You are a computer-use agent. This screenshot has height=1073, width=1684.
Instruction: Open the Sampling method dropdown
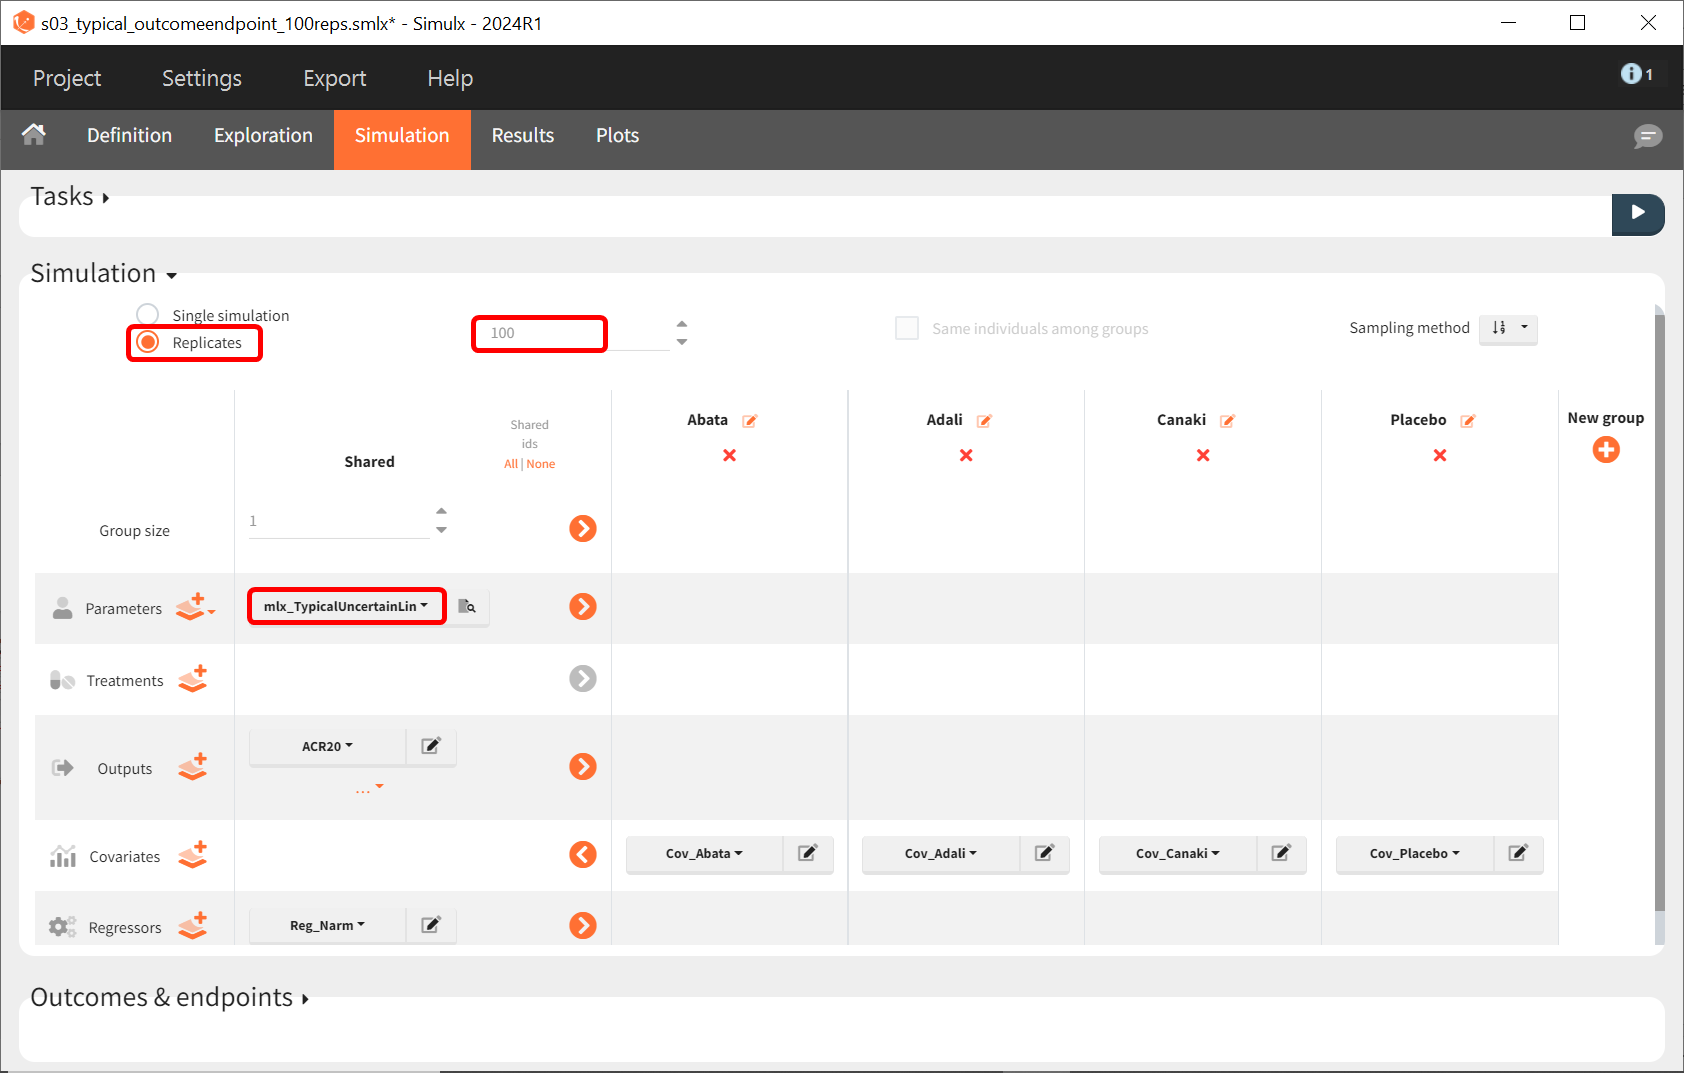click(x=1508, y=328)
